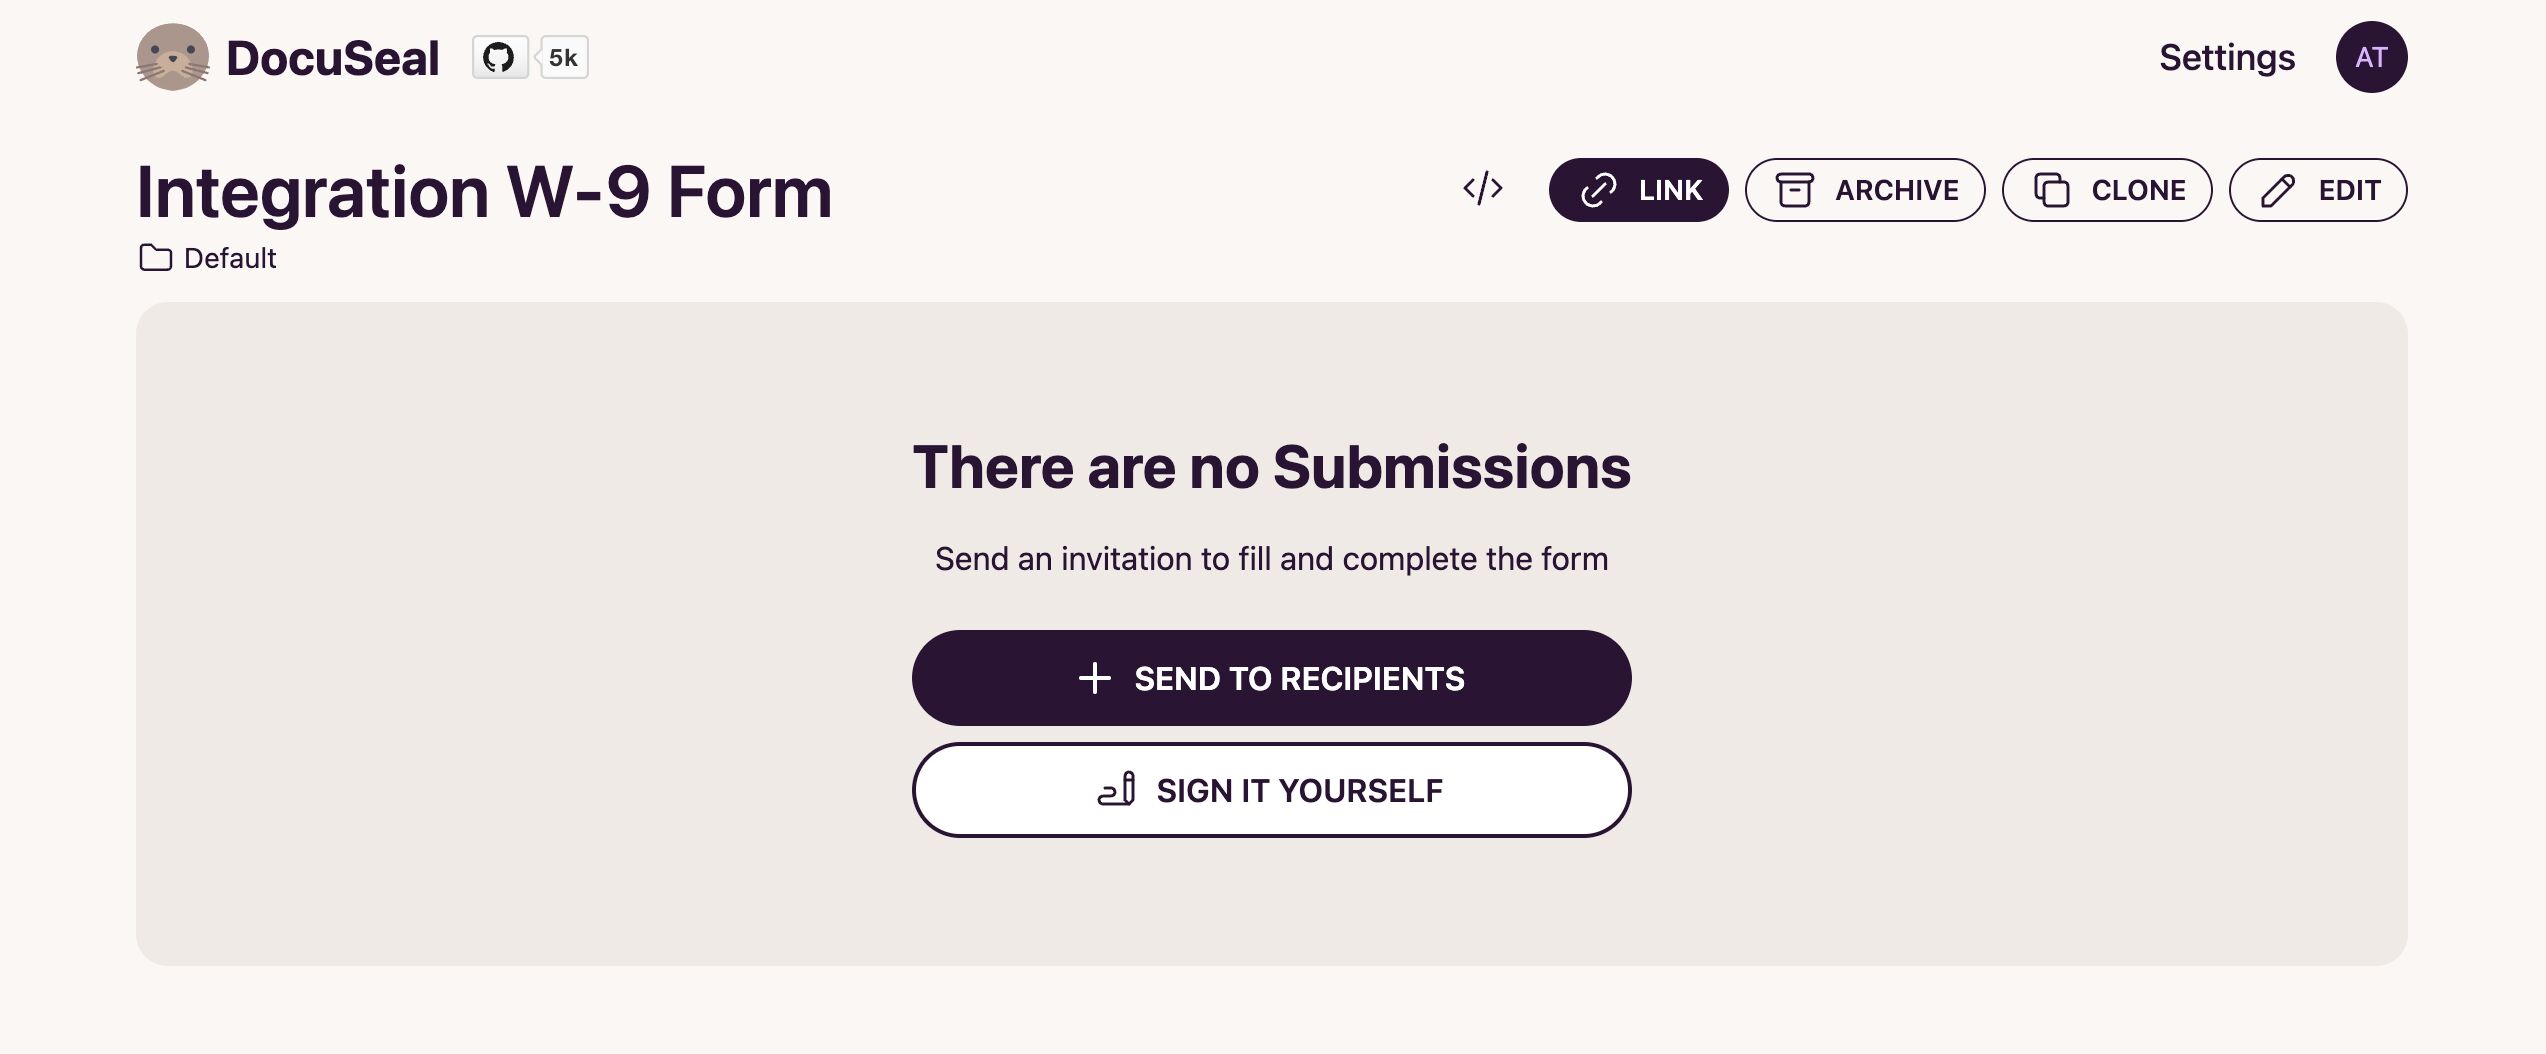This screenshot has height=1054, width=2546.
Task: Click the signature pen icon
Action: (1116, 790)
